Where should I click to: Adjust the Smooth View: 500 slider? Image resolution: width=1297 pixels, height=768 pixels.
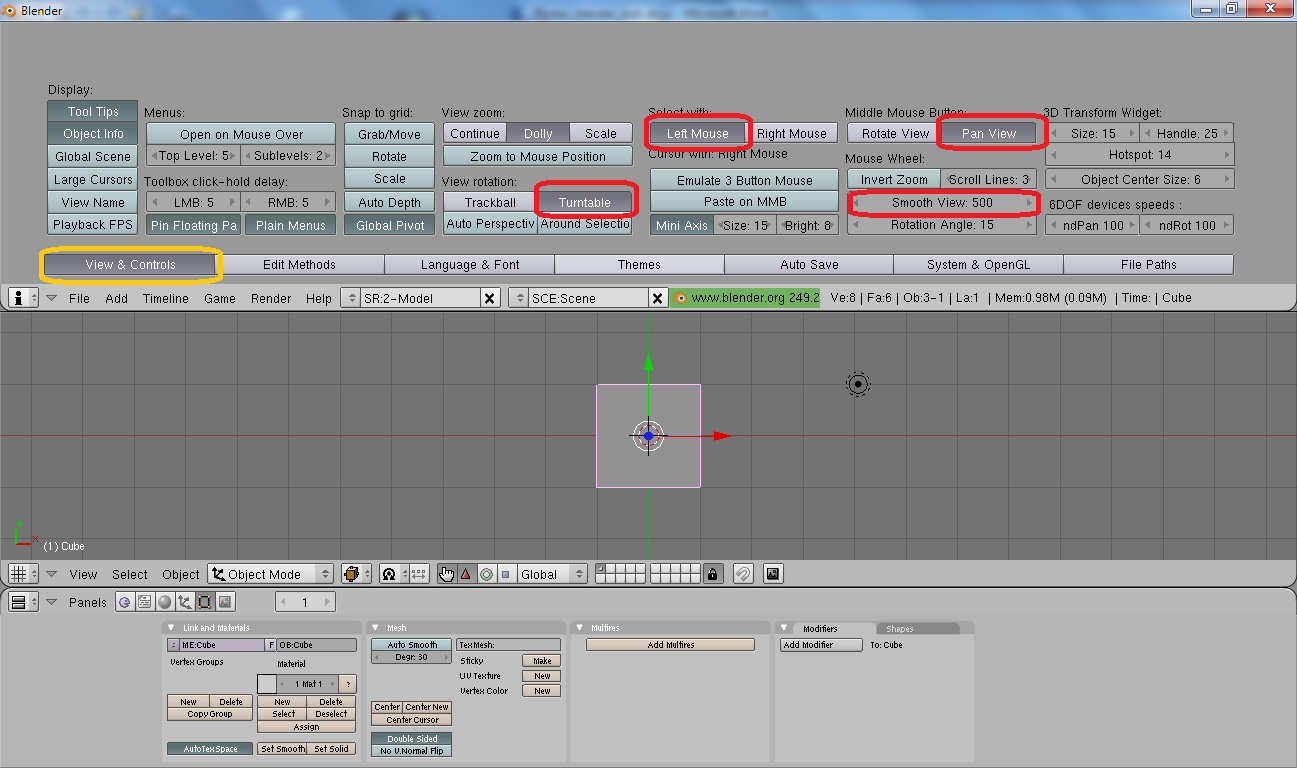[942, 202]
